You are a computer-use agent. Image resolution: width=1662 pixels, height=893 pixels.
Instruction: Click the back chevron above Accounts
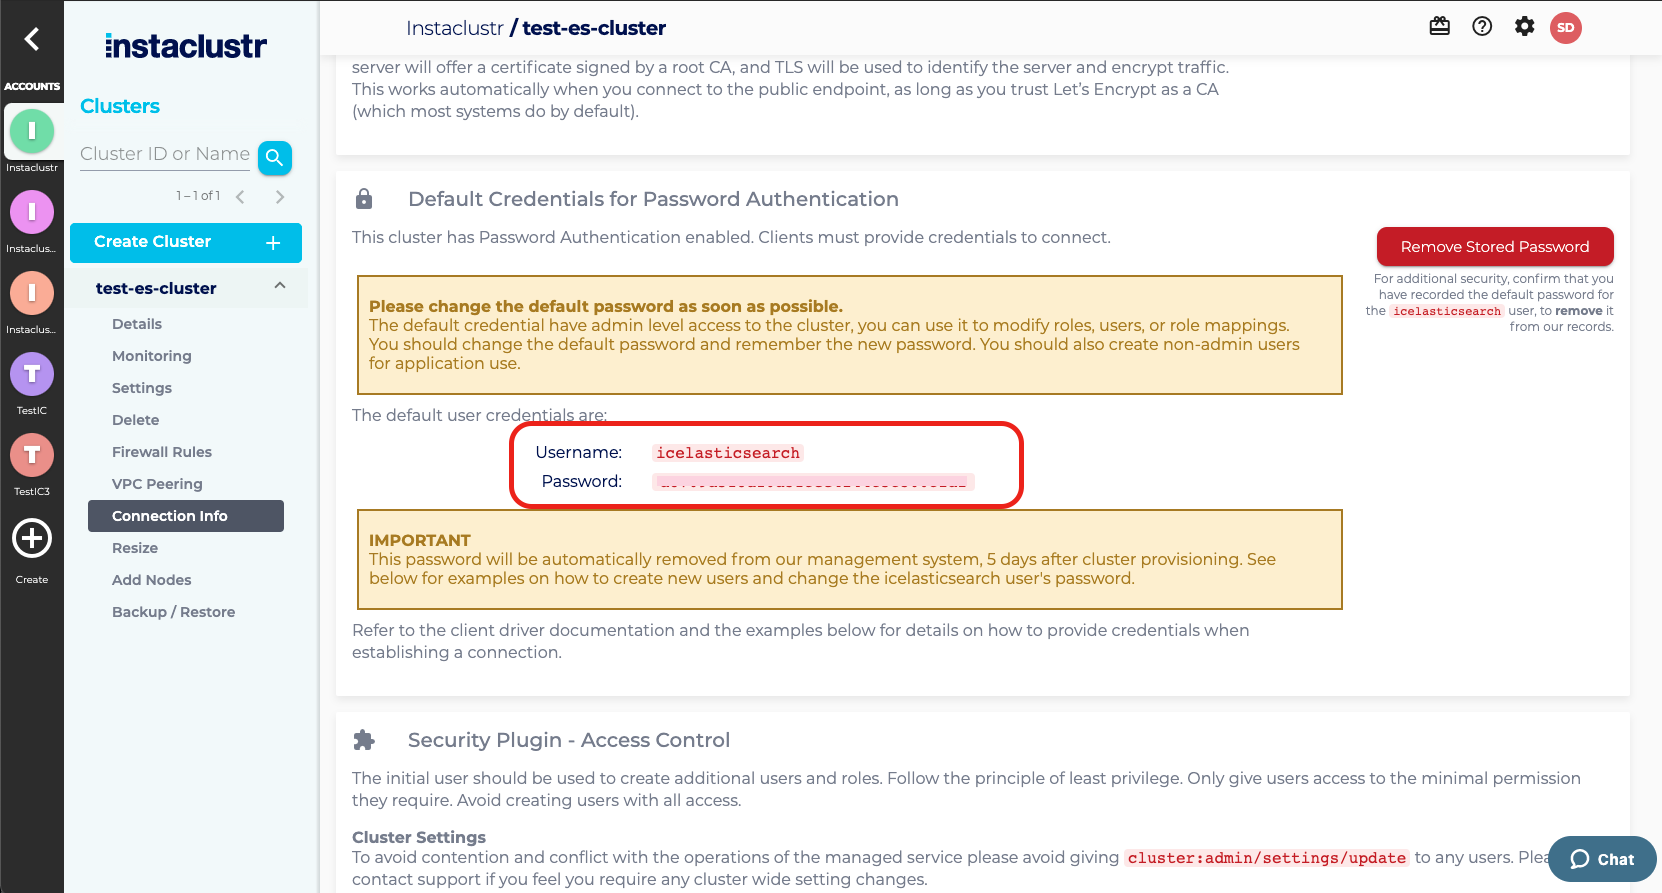32,38
